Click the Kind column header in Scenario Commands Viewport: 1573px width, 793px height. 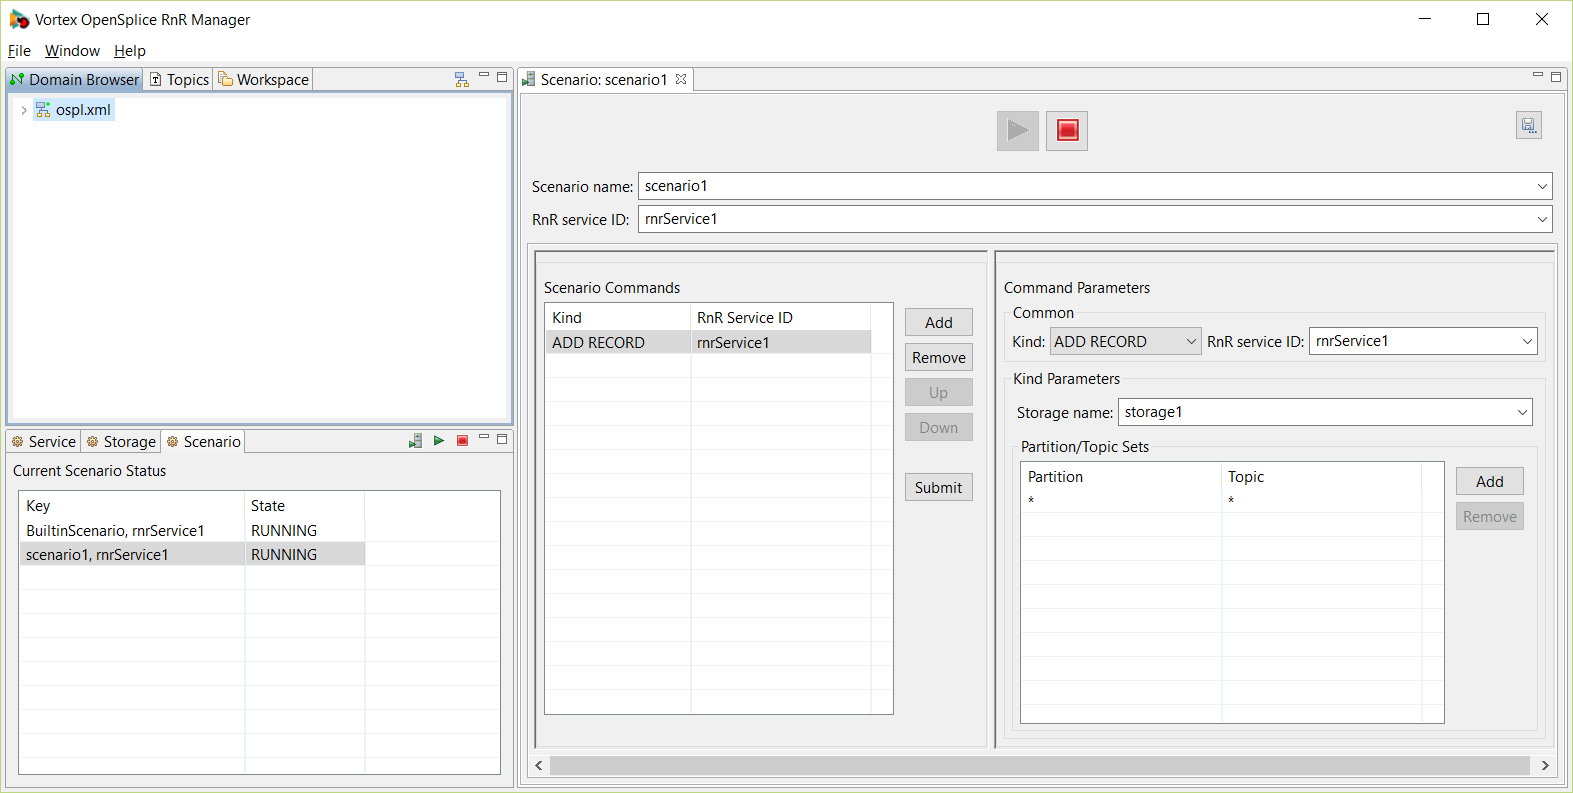click(x=618, y=317)
